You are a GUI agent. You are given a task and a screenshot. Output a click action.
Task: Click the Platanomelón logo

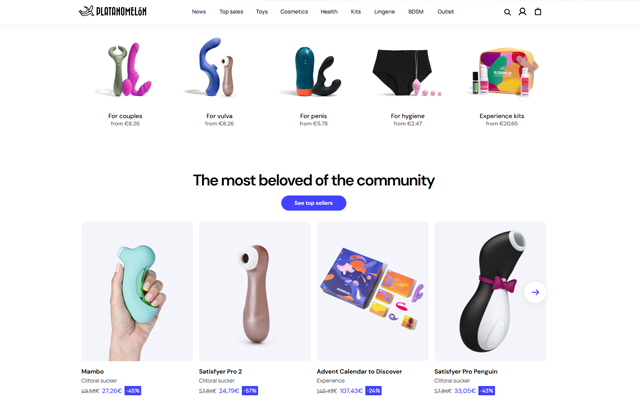click(x=113, y=11)
